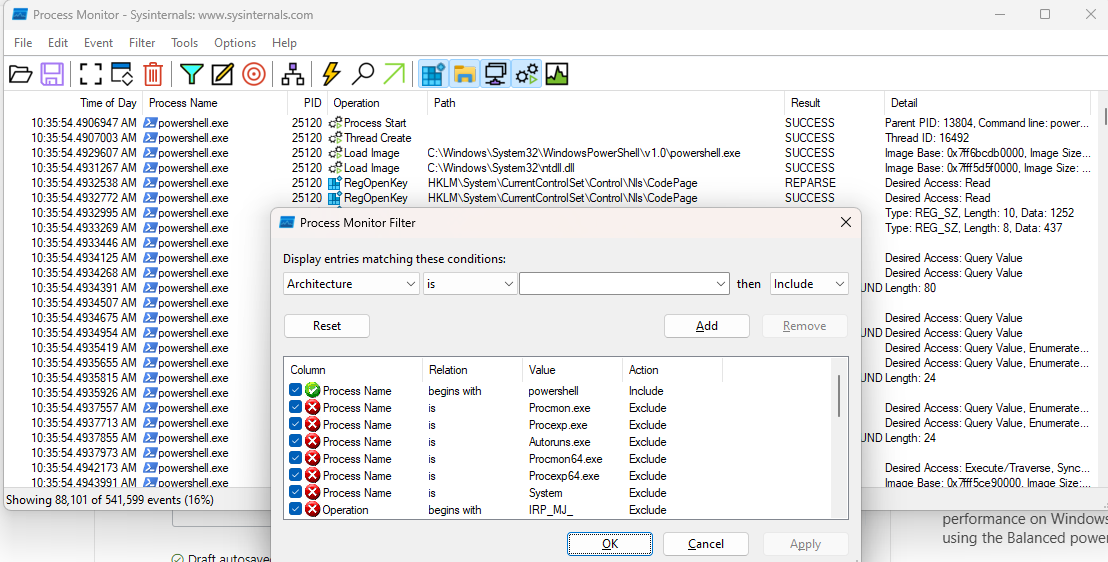
Task: Click into the filter value input field
Action: point(617,283)
